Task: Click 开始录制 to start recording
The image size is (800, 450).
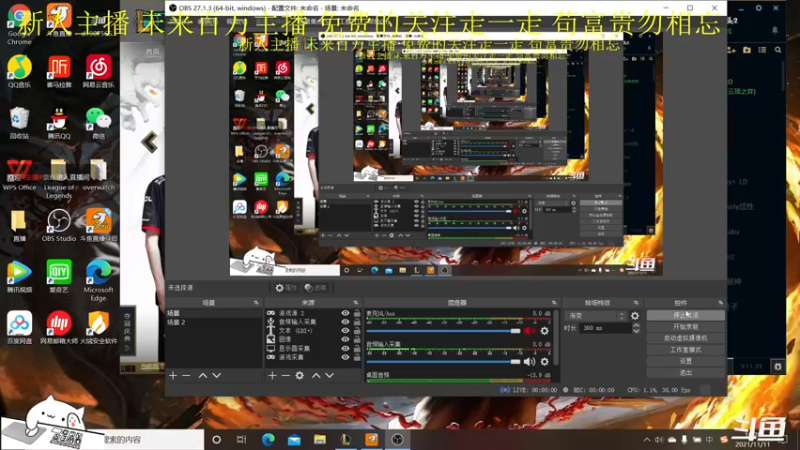Action: tap(686, 327)
